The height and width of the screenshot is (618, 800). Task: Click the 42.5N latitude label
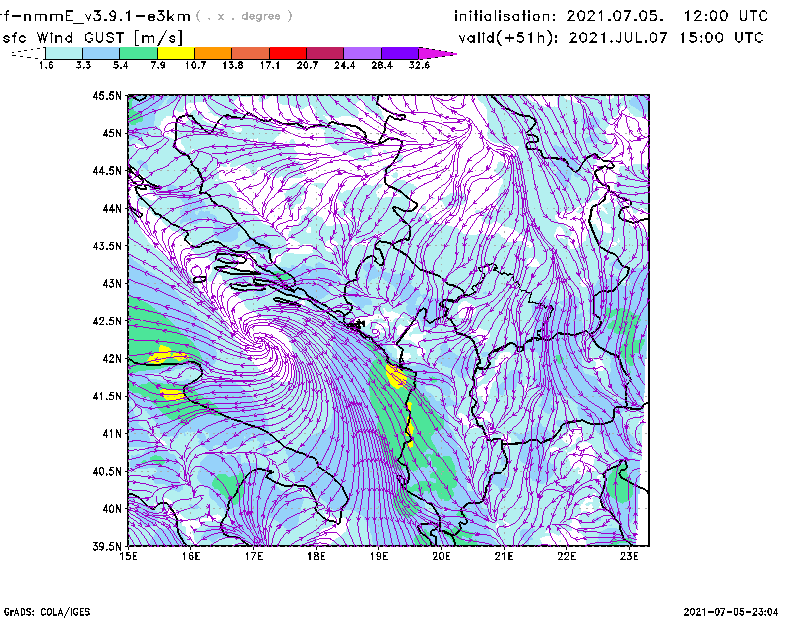(107, 321)
